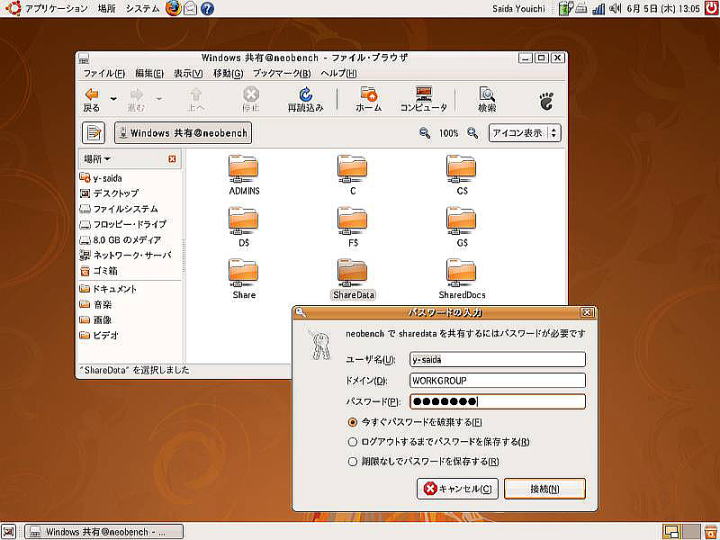The height and width of the screenshot is (540, 720).
Task: Launch Firefox from the top panel
Action: pos(173,8)
